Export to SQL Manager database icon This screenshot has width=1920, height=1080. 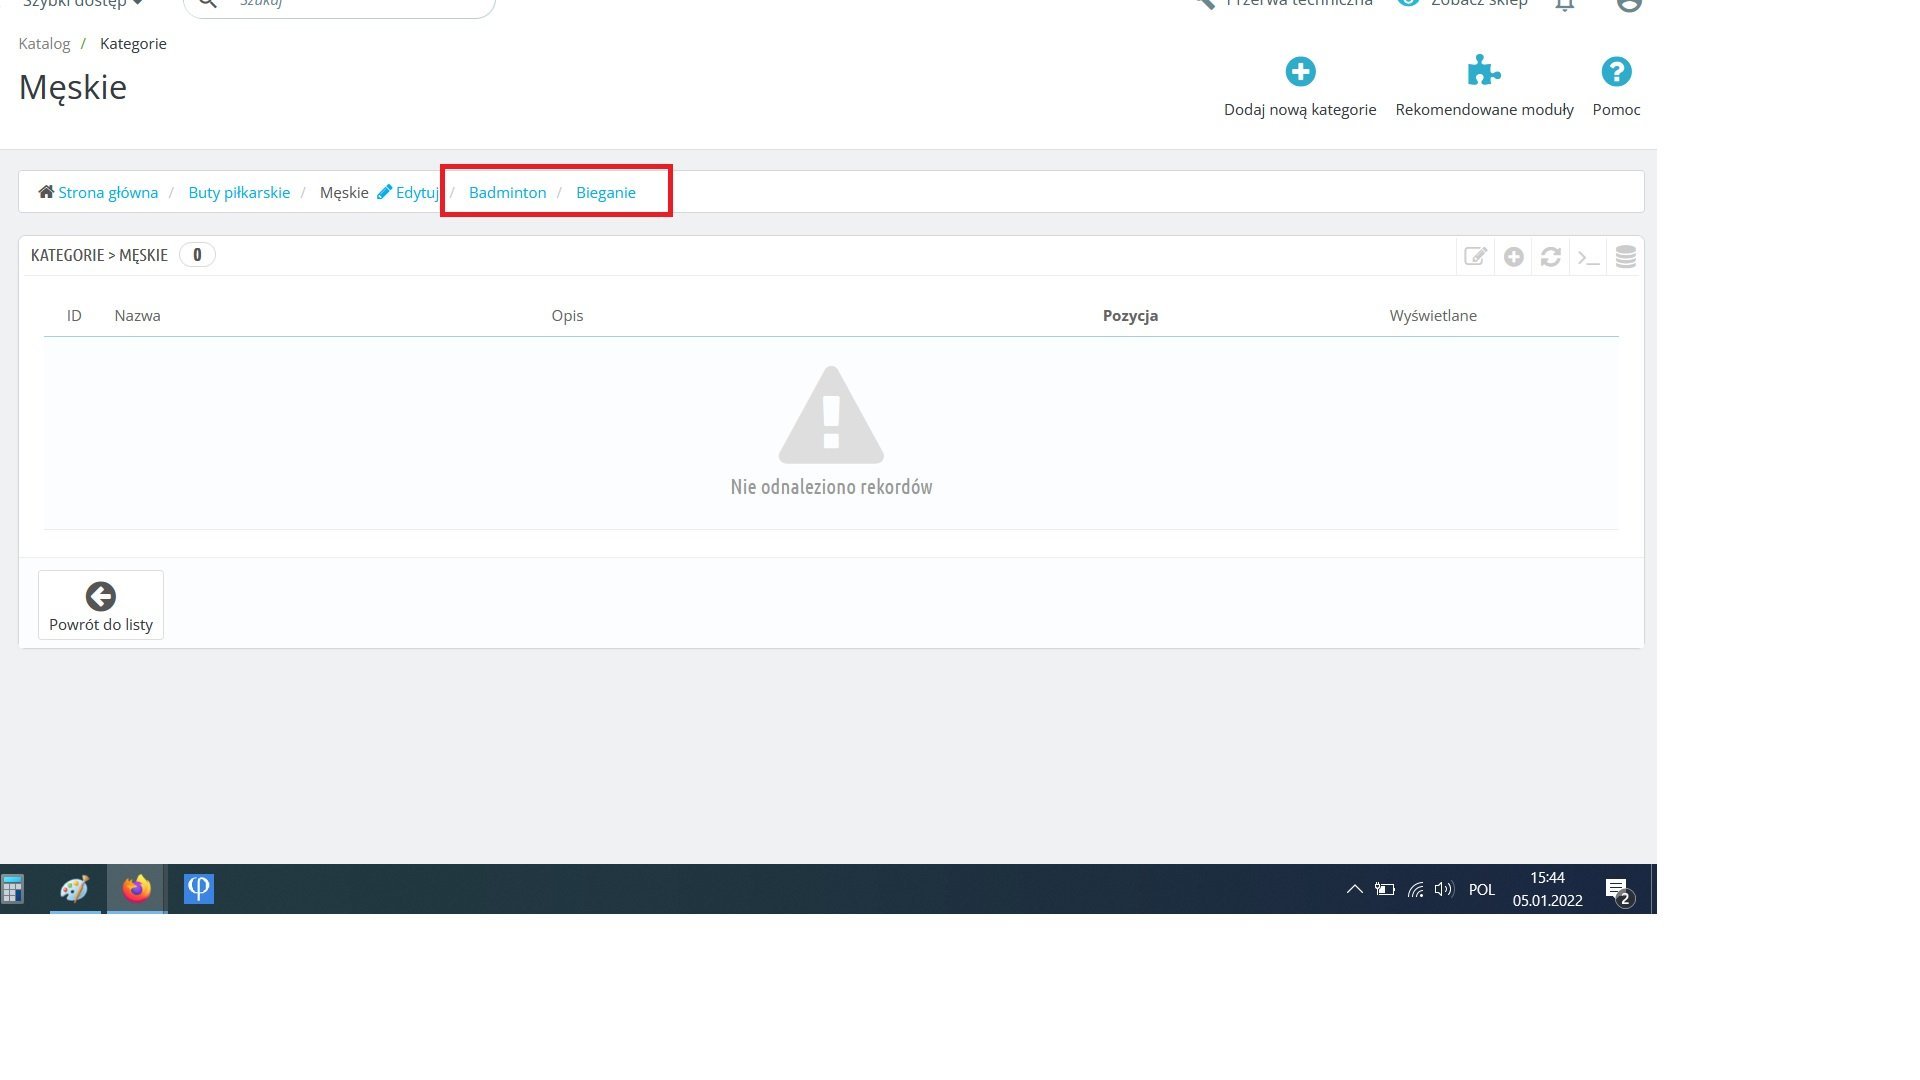coord(1625,257)
